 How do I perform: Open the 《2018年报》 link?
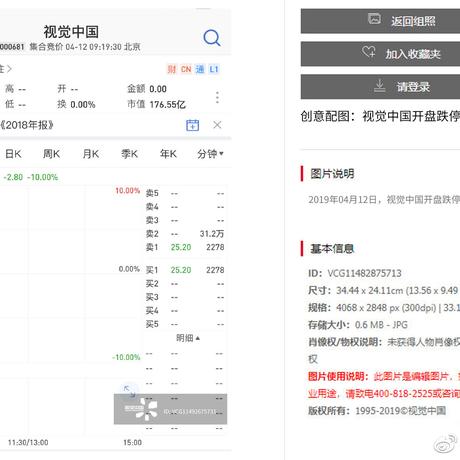27,125
